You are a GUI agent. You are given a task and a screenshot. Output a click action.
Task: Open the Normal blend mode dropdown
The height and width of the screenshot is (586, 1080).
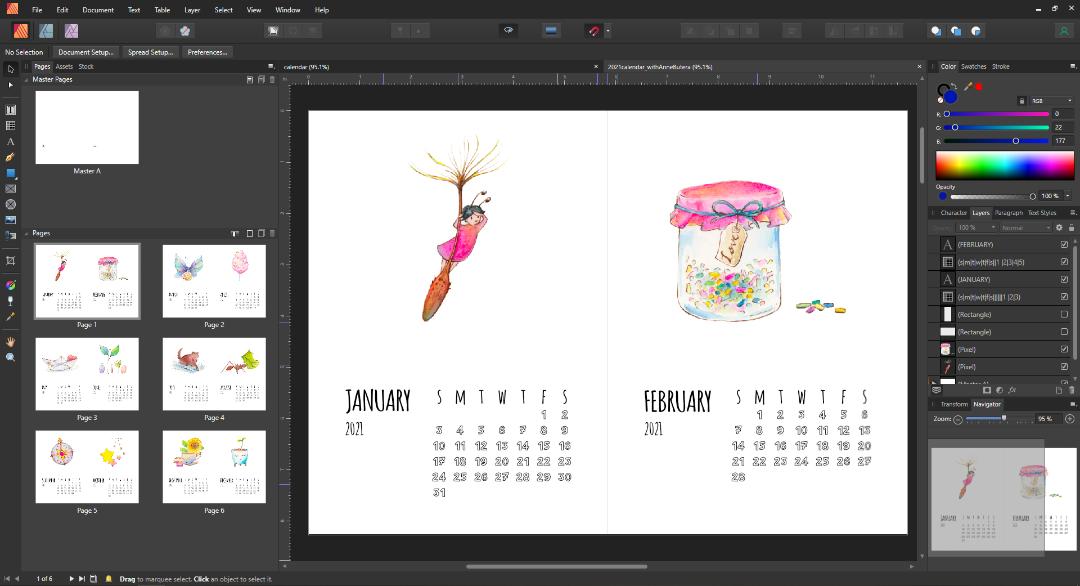pos(1026,228)
